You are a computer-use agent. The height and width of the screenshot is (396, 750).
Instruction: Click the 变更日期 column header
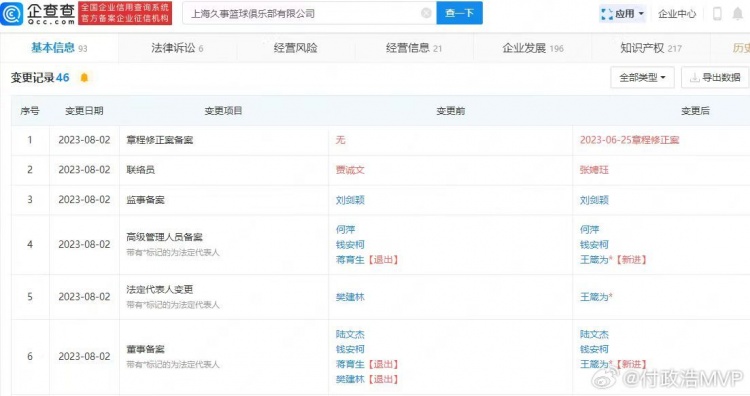[x=84, y=111]
